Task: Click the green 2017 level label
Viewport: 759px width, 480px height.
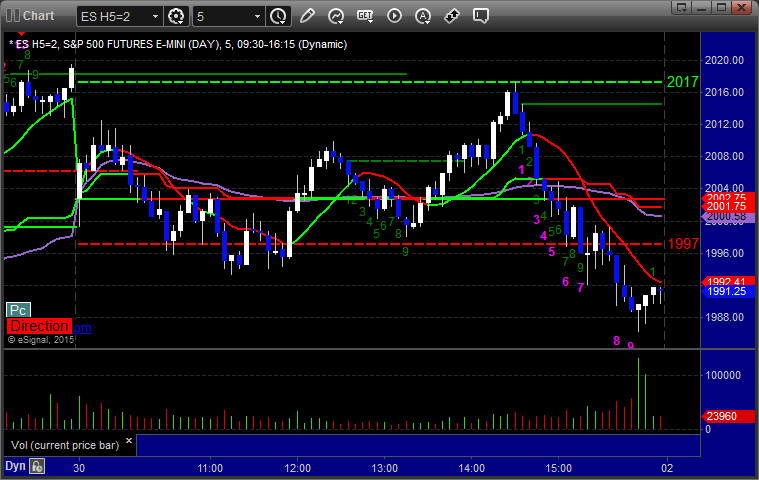Action: (x=683, y=82)
